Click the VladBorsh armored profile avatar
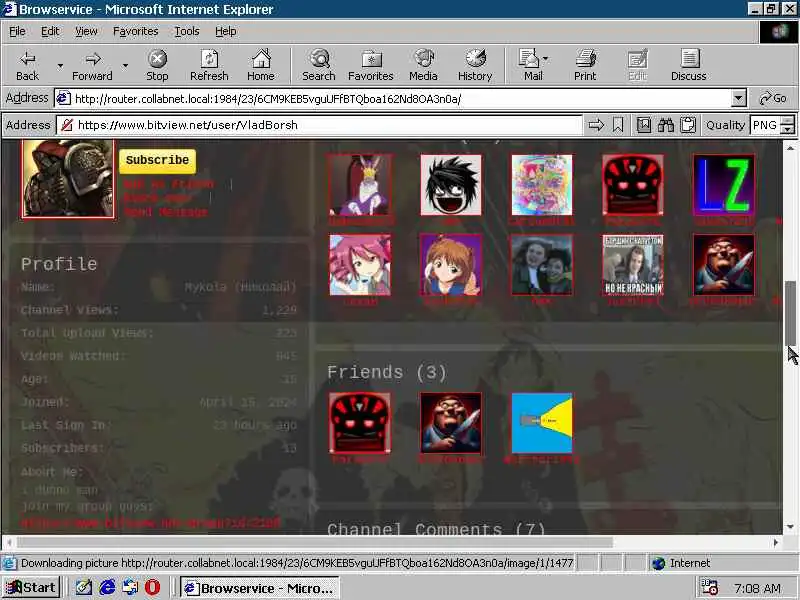The height and width of the screenshot is (600, 800). click(68, 179)
